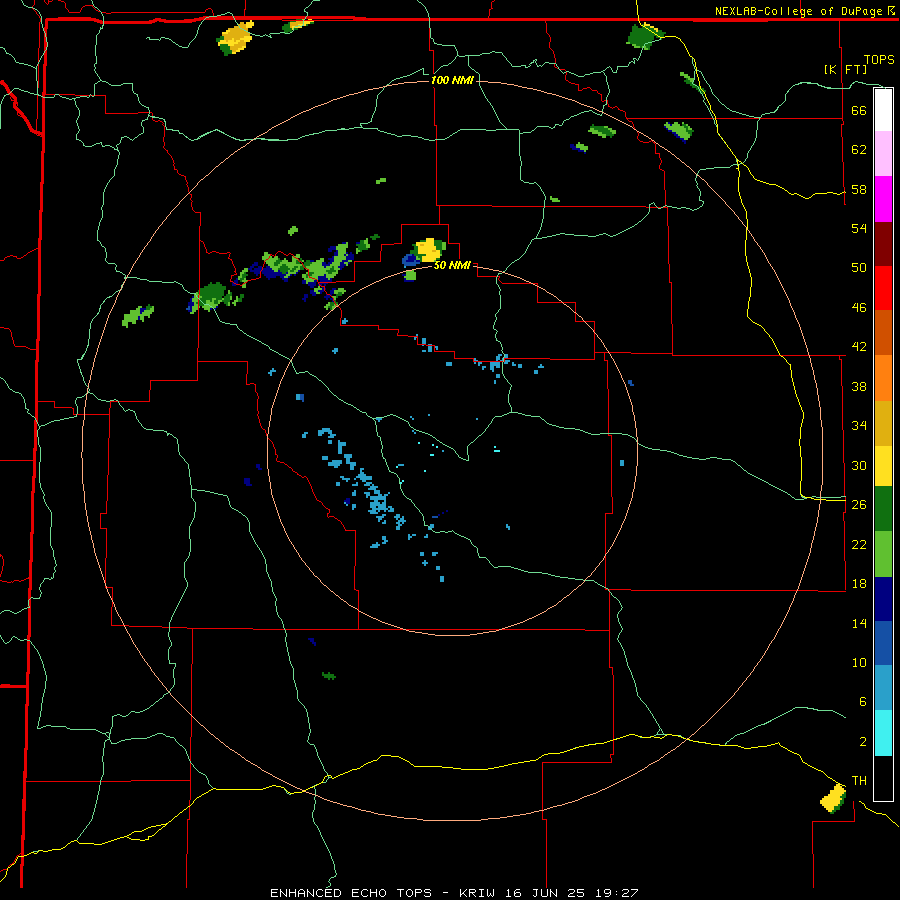The width and height of the screenshot is (900, 900).
Task: Click the yellow echo cell beside the 50 NMI label
Action: click(x=428, y=250)
